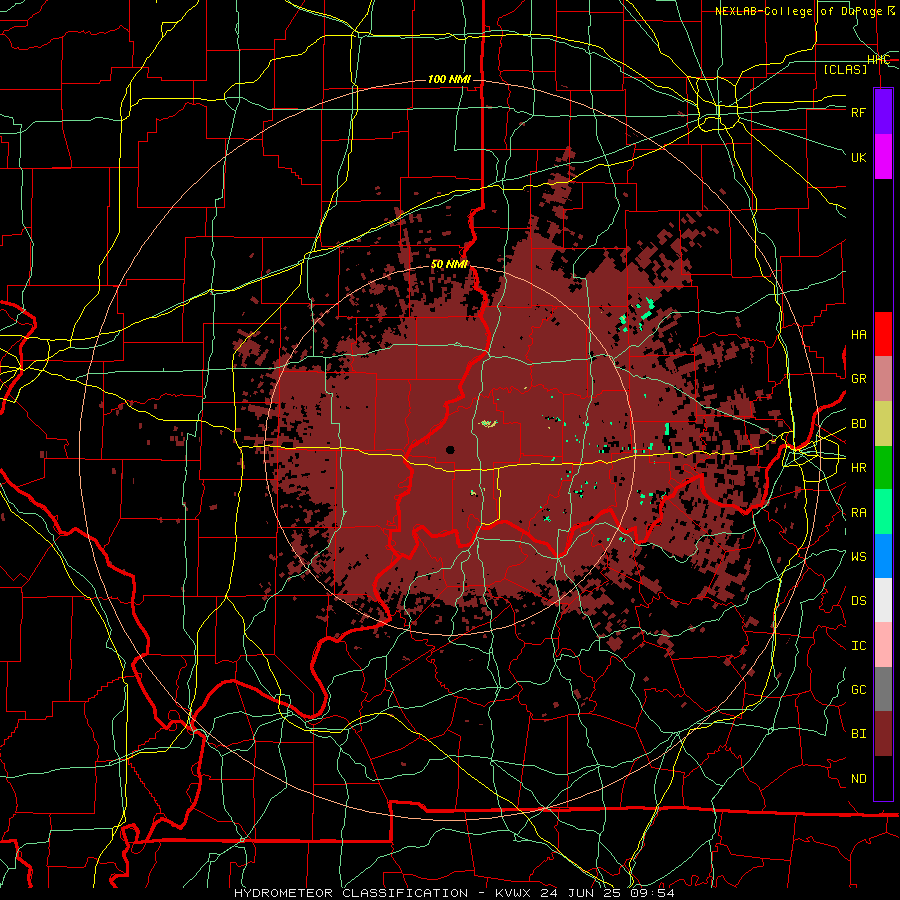Click the GR legend label text
The image size is (900, 900).
[858, 379]
